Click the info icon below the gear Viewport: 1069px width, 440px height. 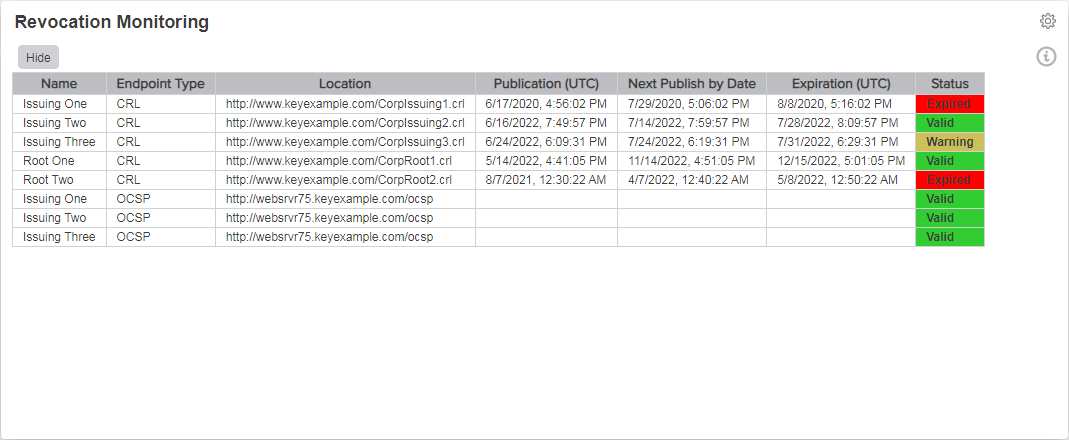pyautogui.click(x=1047, y=56)
